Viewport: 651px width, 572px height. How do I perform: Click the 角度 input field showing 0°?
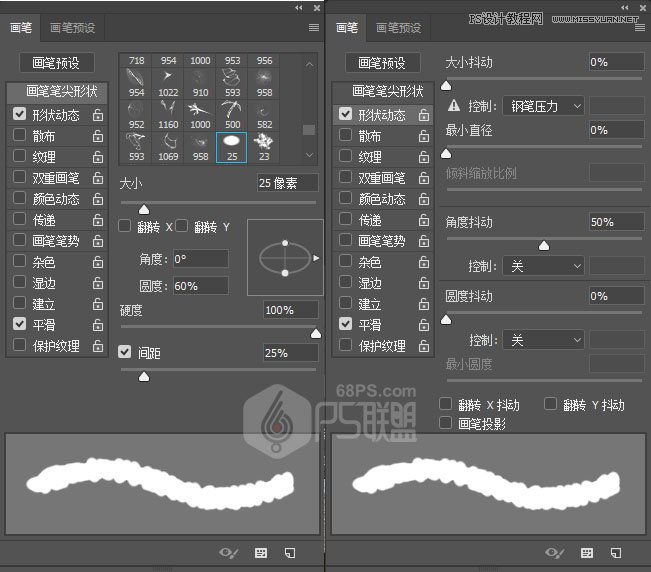(x=201, y=259)
